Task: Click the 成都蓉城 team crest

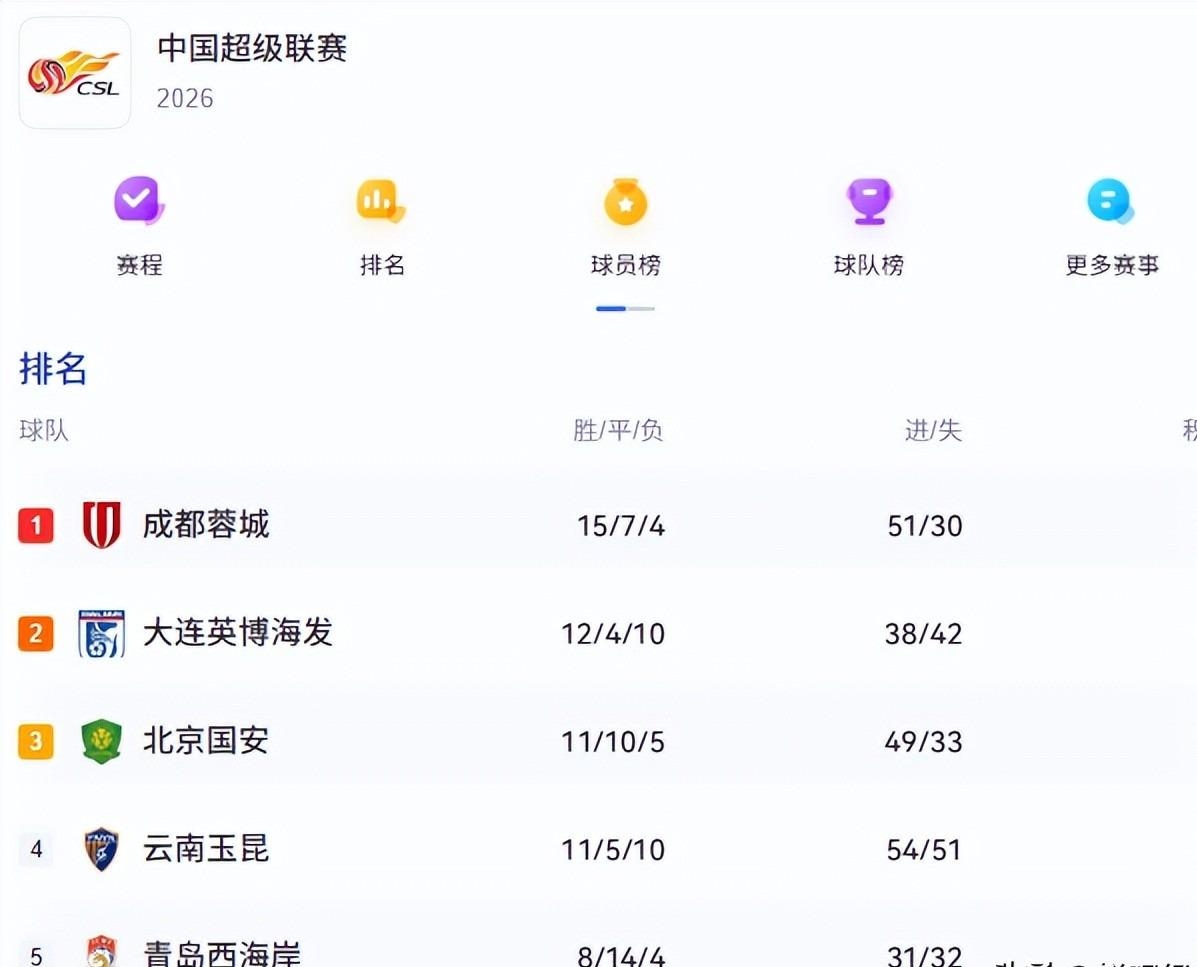Action: [102, 525]
